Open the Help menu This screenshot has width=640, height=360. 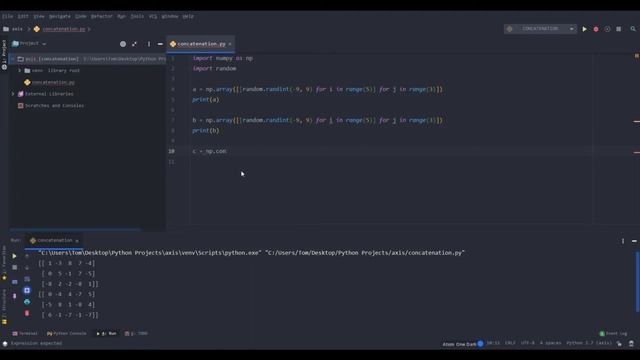[188, 16]
